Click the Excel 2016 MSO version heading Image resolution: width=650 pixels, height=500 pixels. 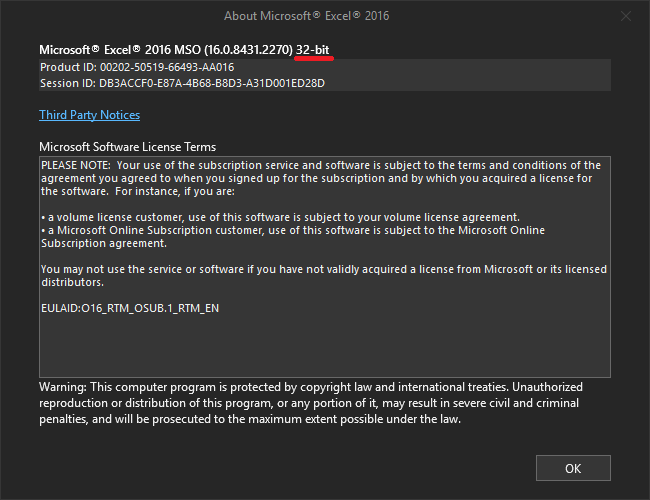click(x=184, y=50)
